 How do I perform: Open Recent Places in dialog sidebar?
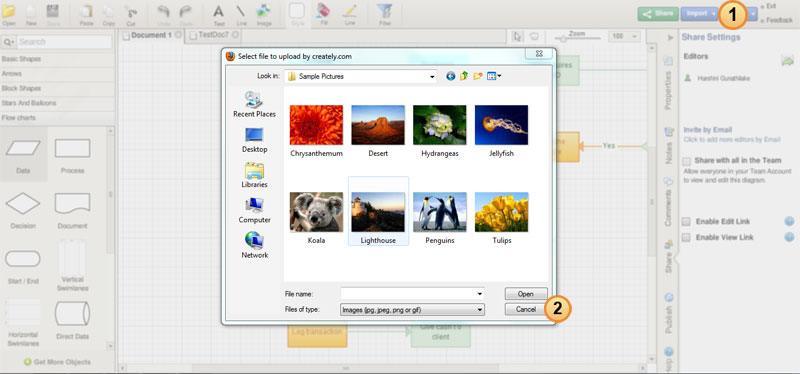[x=254, y=104]
